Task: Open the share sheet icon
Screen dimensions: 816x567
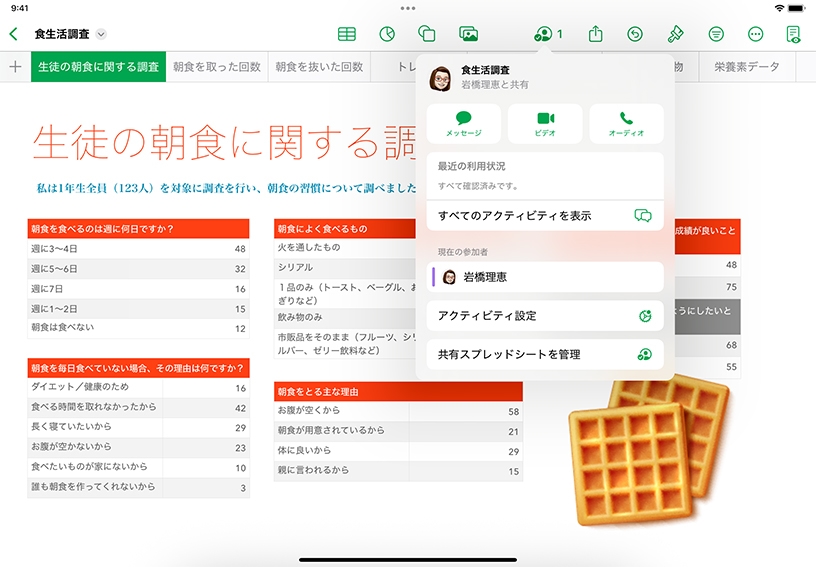Action: (596, 34)
